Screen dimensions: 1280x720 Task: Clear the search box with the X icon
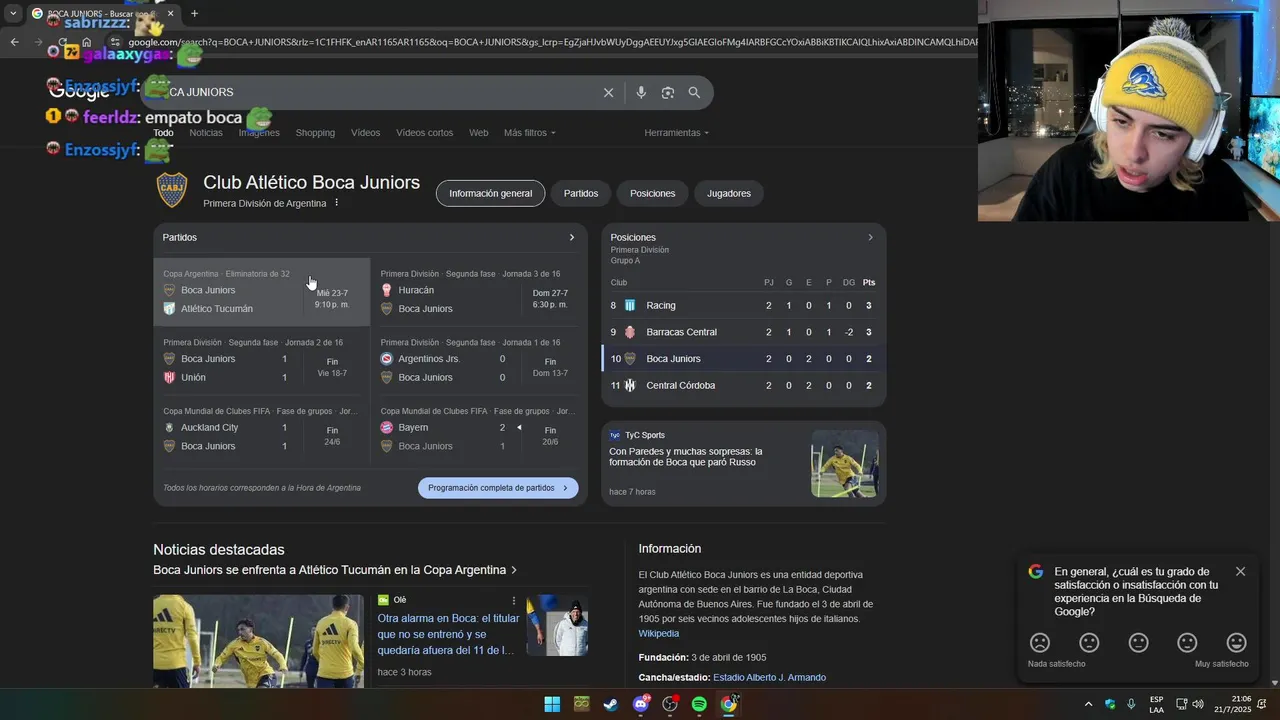[608, 92]
